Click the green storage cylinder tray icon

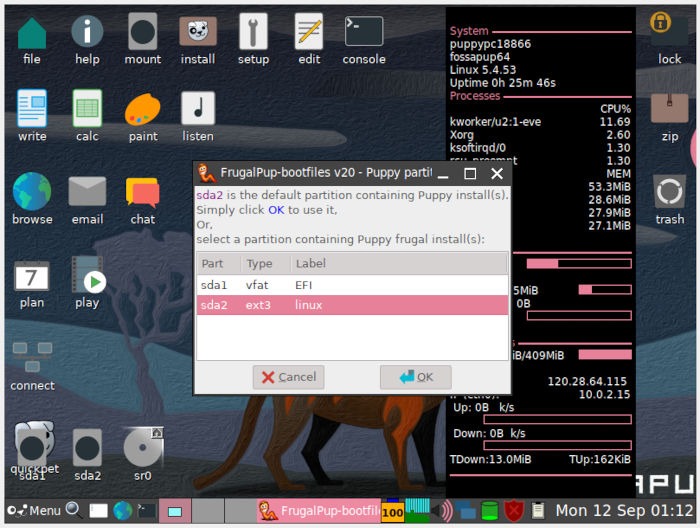click(x=489, y=511)
